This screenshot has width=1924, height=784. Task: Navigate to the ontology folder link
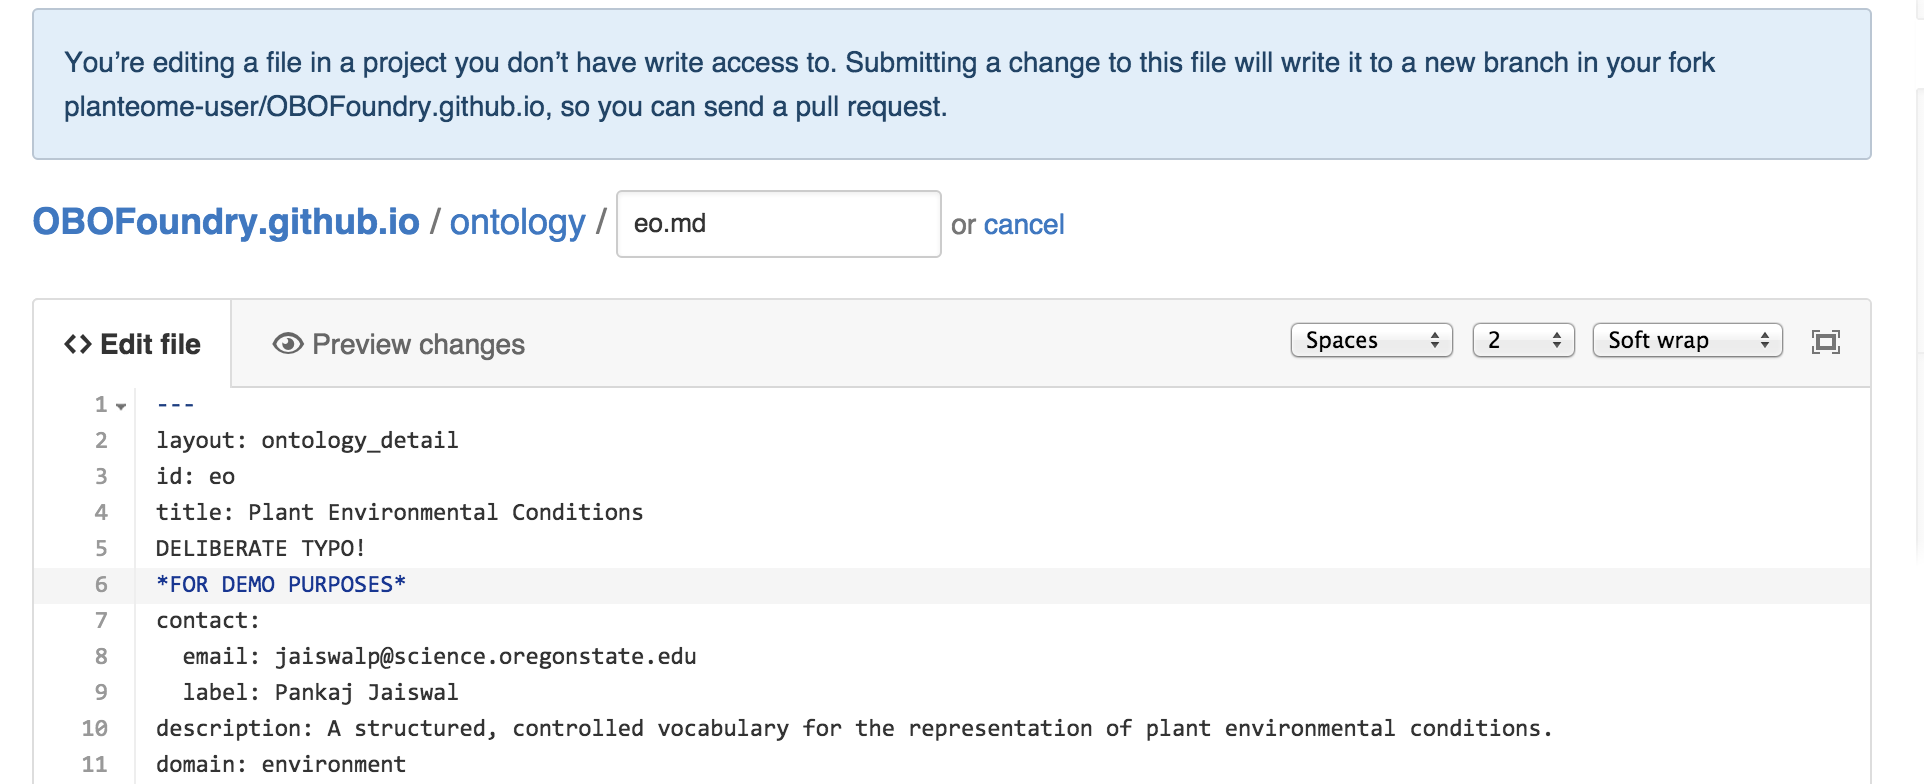tap(517, 222)
